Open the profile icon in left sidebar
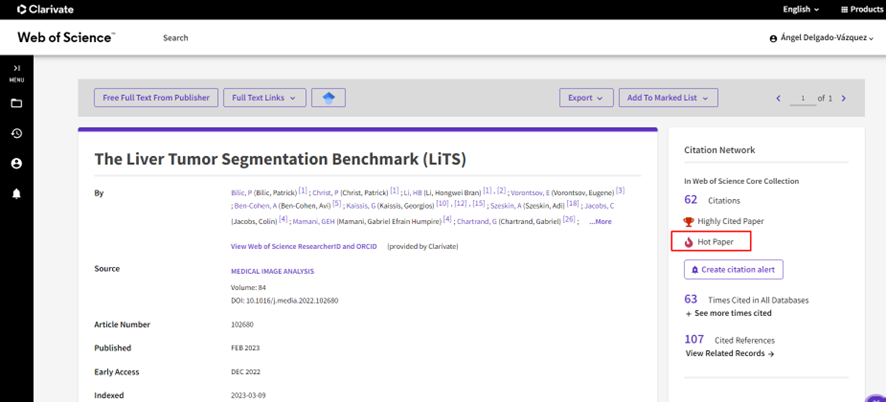Viewport: 886px width, 402px height. [x=16, y=163]
